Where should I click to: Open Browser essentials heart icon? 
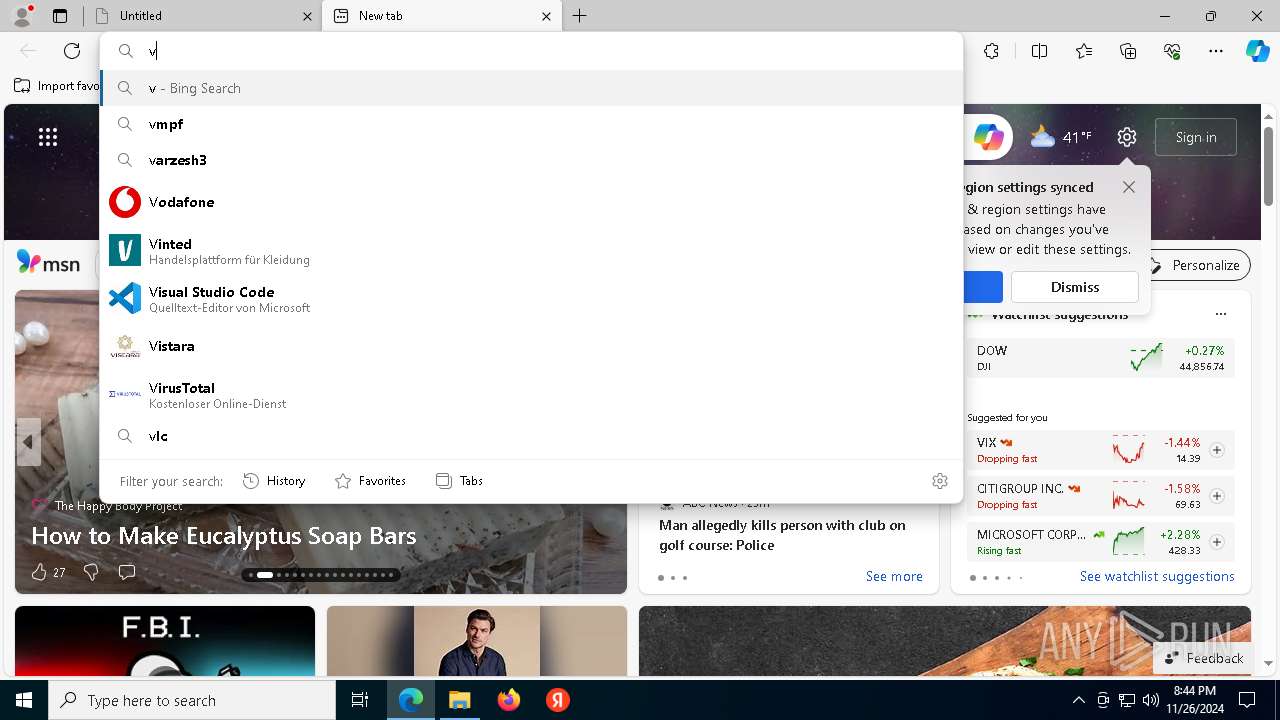(x=1172, y=51)
